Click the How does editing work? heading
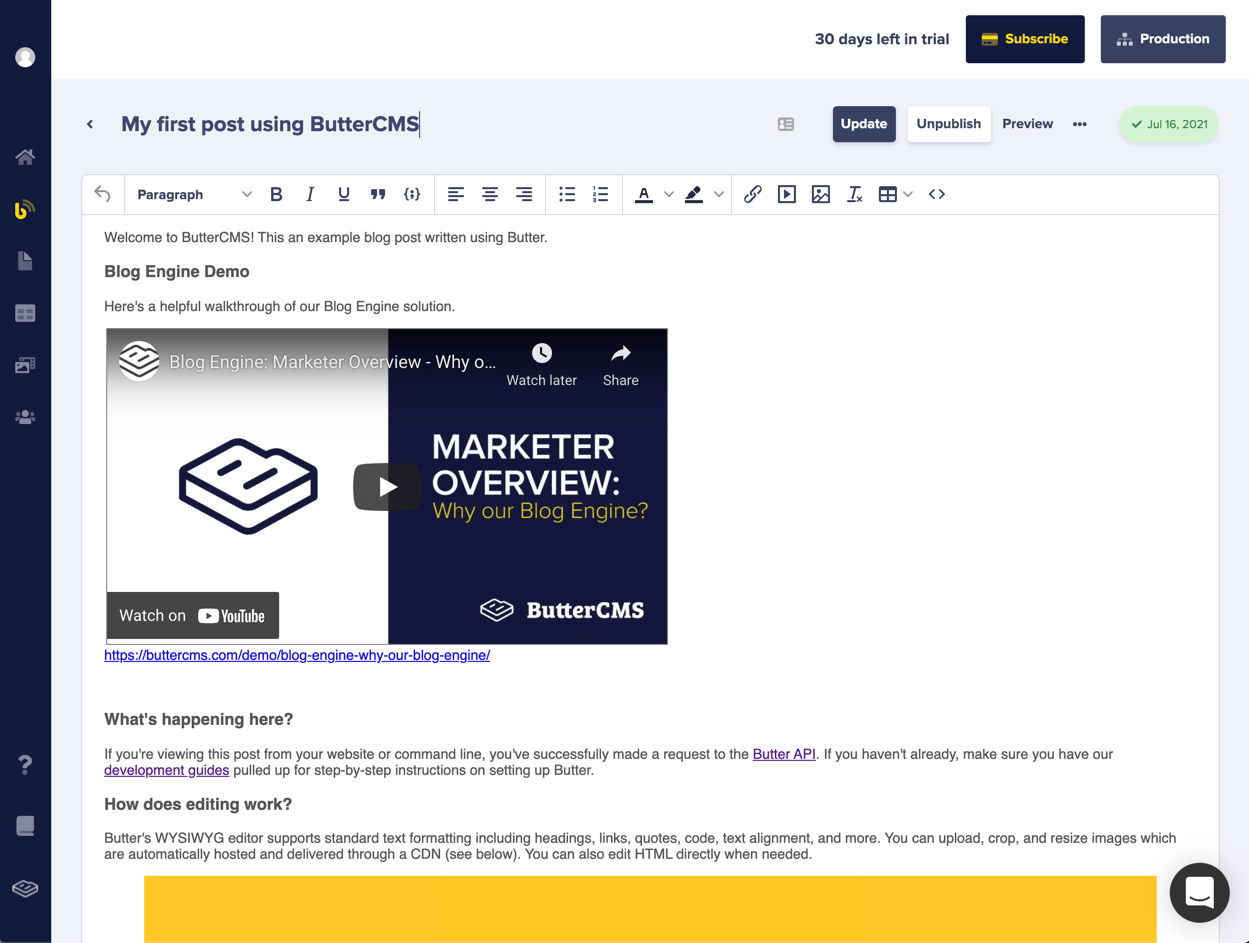The height and width of the screenshot is (943, 1249). [198, 804]
